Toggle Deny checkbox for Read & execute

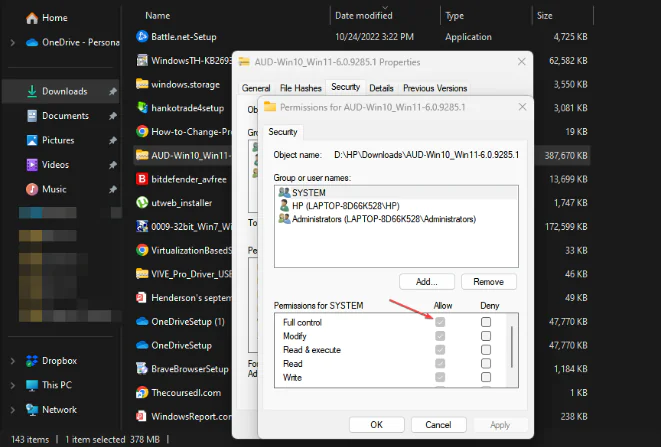pyautogui.click(x=485, y=350)
